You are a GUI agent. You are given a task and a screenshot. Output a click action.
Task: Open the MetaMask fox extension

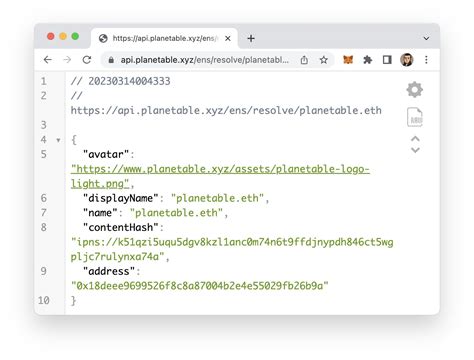(x=348, y=60)
